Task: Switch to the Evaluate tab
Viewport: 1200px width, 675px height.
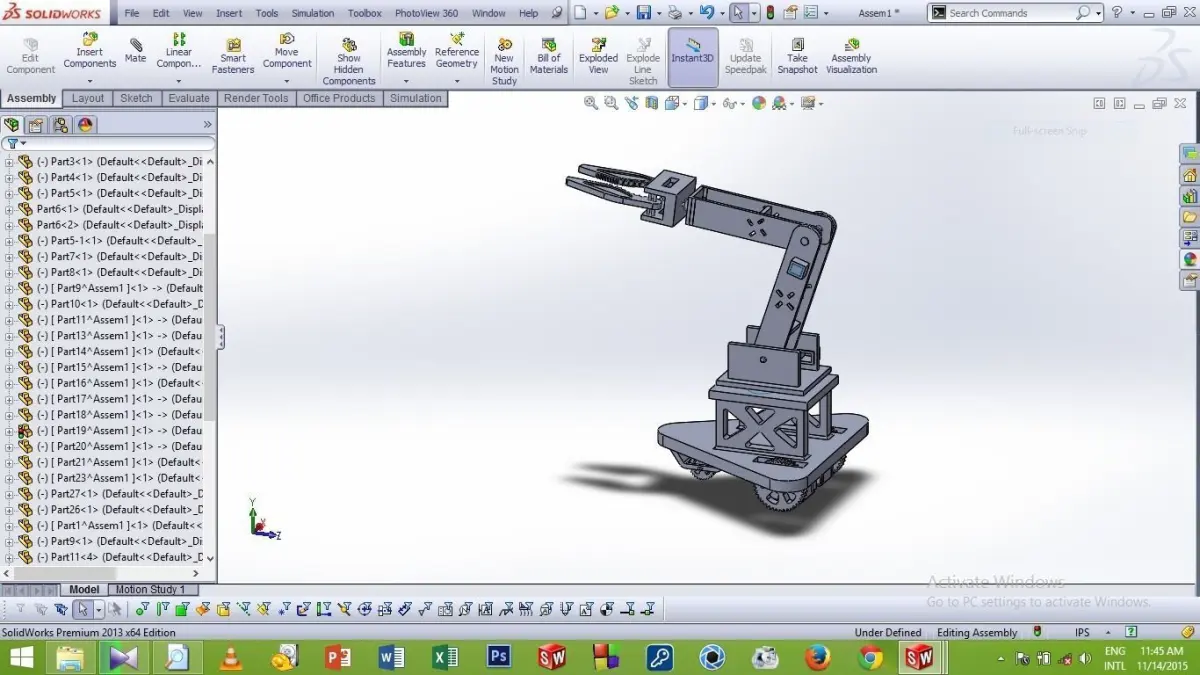Action: click(189, 98)
